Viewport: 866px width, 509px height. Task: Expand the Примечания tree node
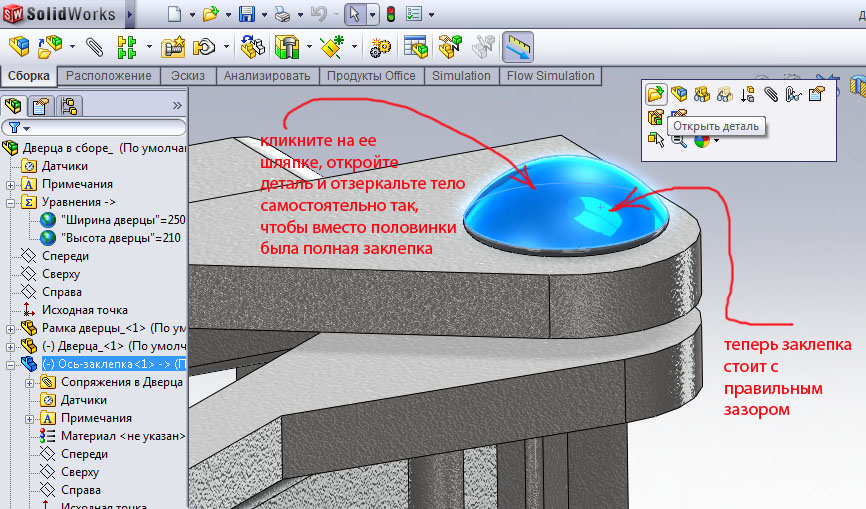coord(11,184)
